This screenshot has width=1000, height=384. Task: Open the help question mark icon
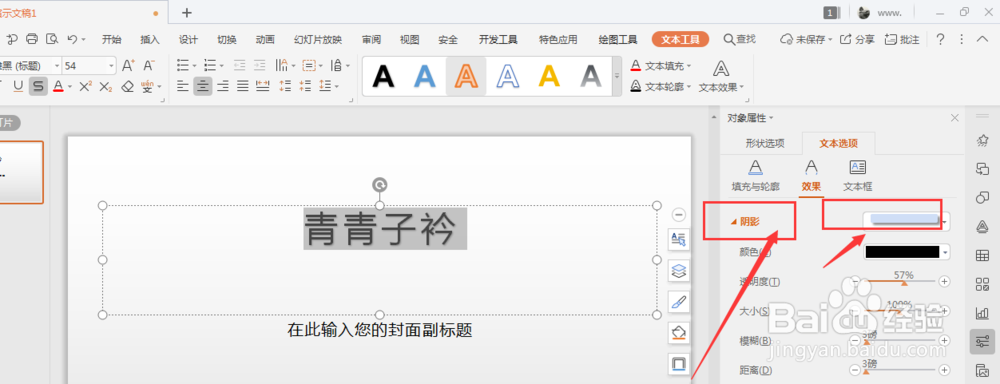point(940,40)
